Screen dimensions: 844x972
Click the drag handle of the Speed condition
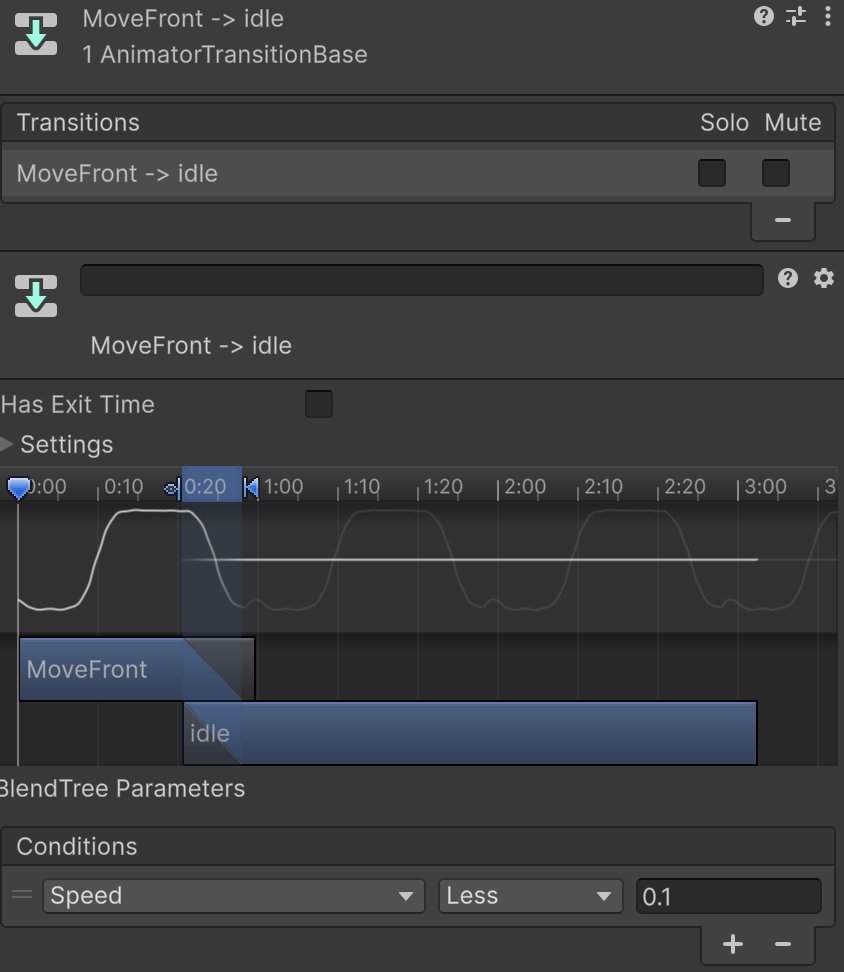(x=22, y=894)
